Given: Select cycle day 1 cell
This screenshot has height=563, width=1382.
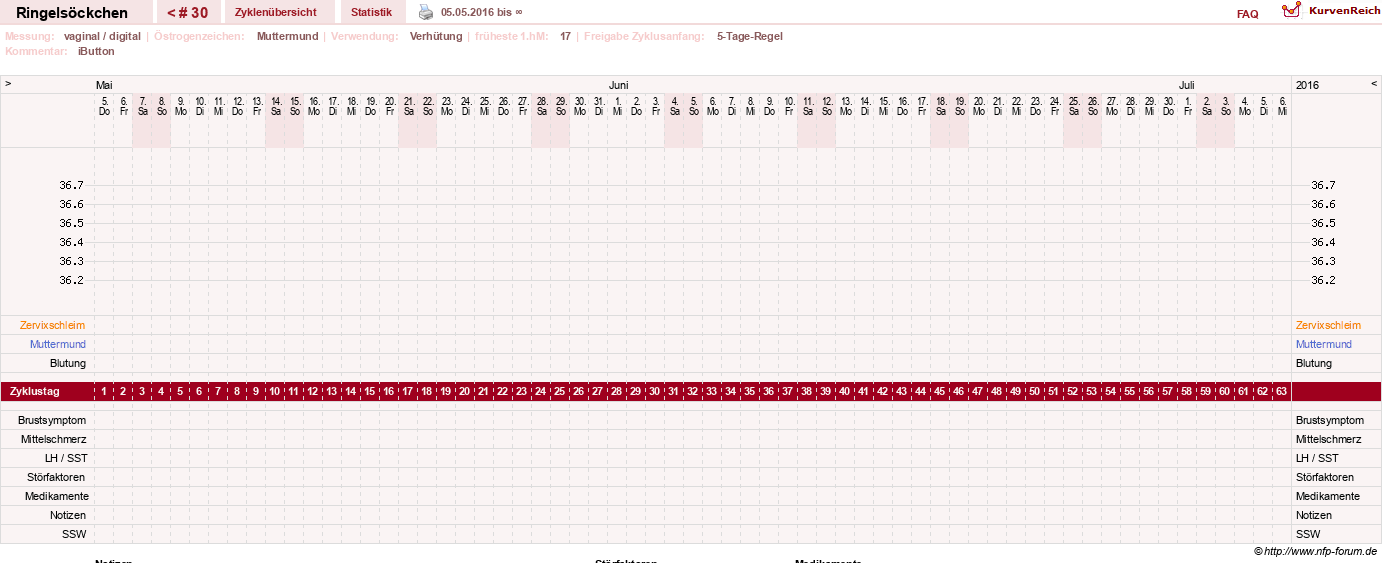Looking at the screenshot, I should point(104,391).
